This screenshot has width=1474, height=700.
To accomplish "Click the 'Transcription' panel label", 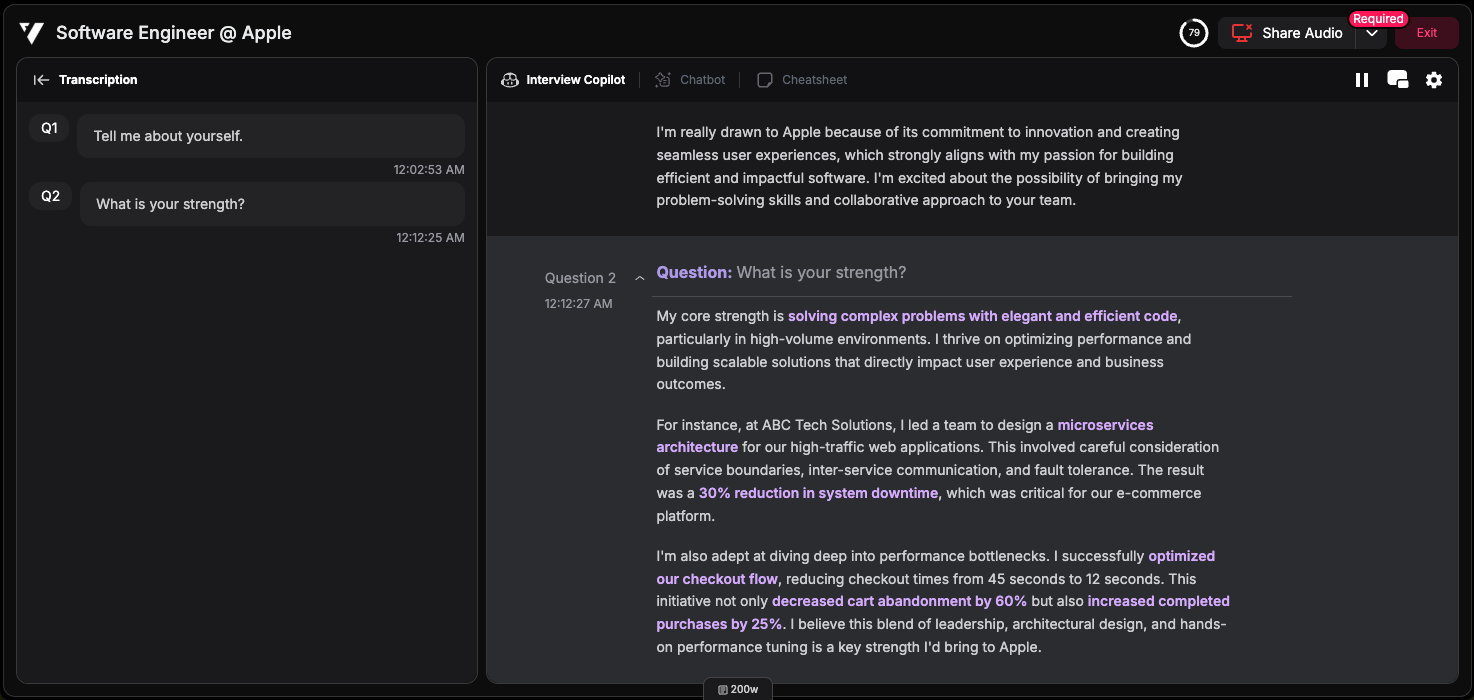I will click(x=98, y=80).
